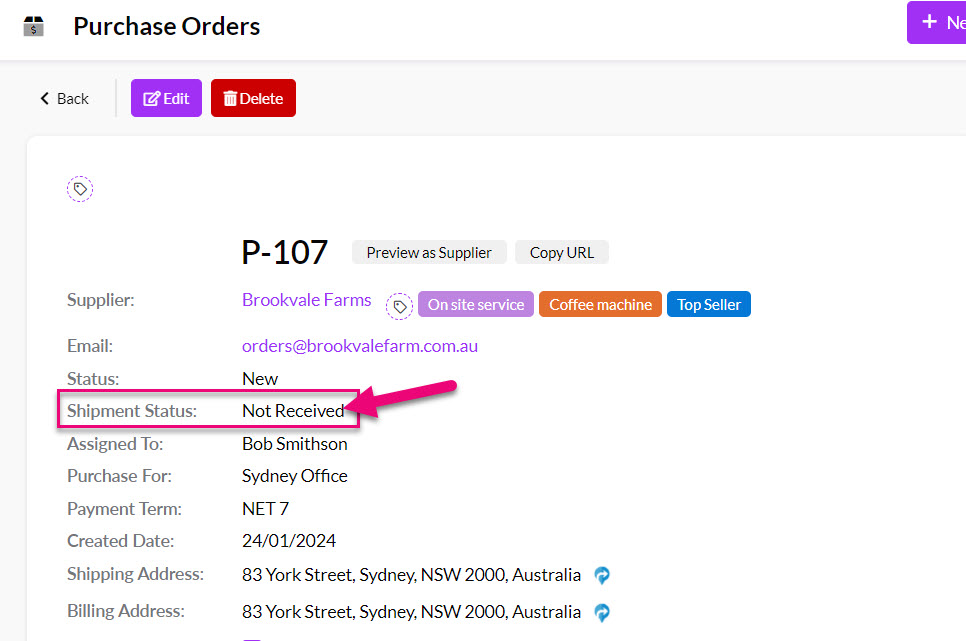Open map for Shipping Address

[602, 575]
